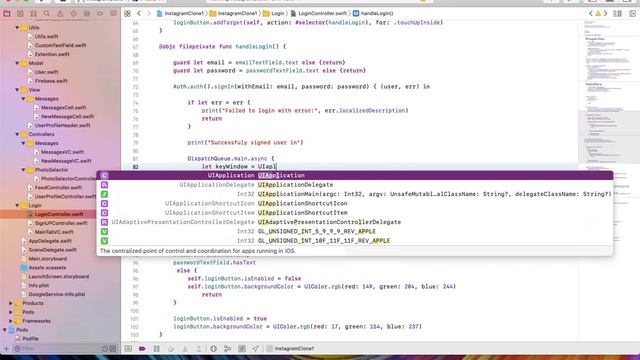Click Login folder in jump bar
The height and width of the screenshot is (360, 640).
pyautogui.click(x=275, y=13)
